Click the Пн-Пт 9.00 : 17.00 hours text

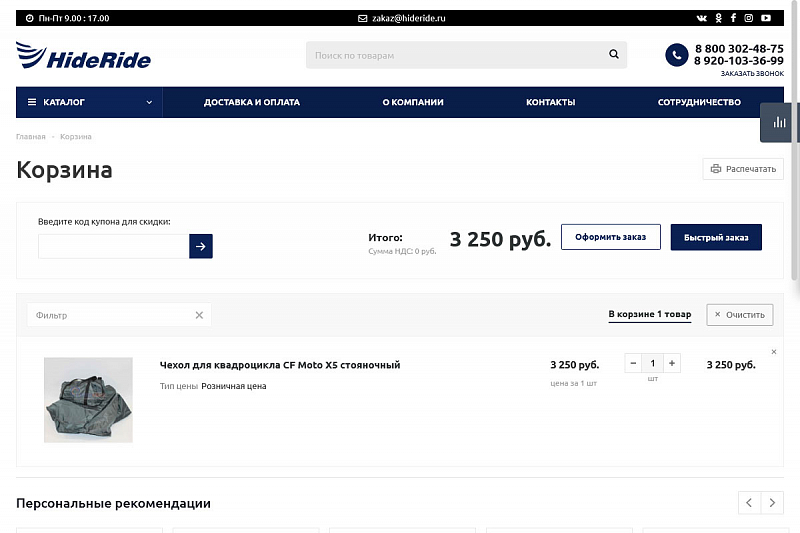pos(74,18)
